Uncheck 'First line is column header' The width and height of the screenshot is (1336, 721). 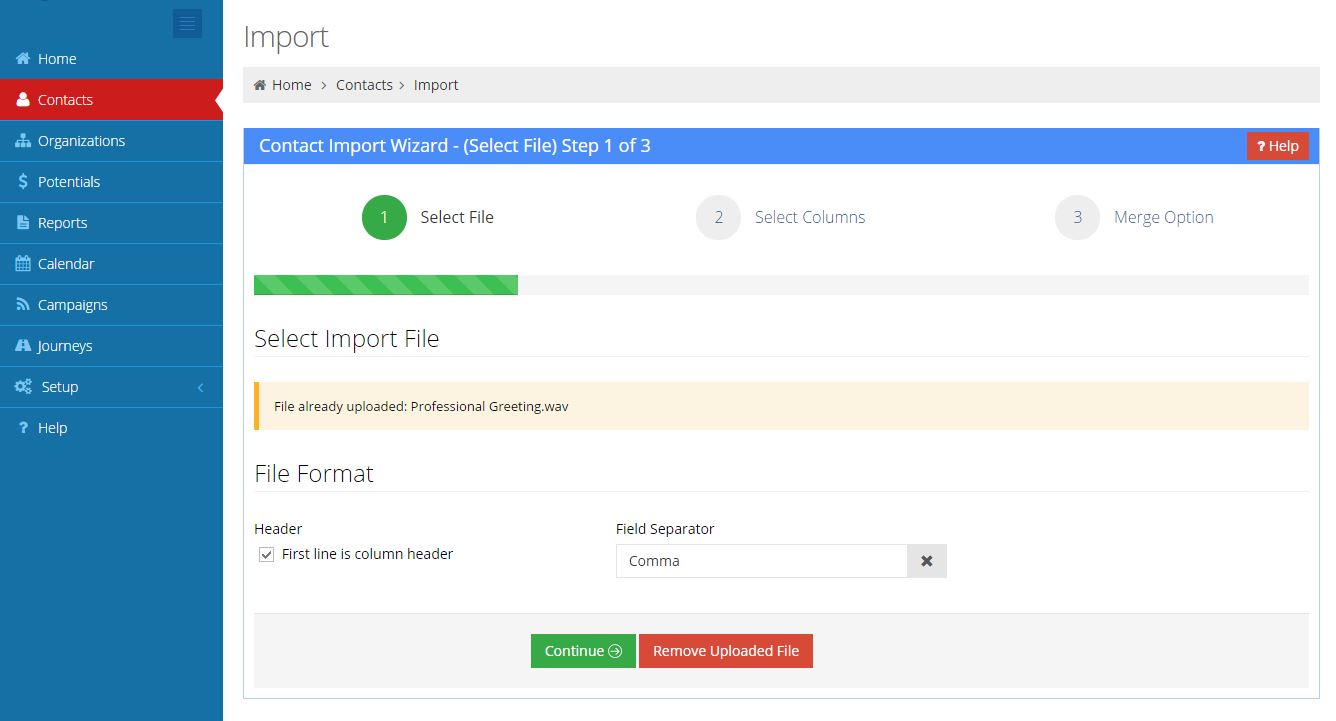(266, 553)
